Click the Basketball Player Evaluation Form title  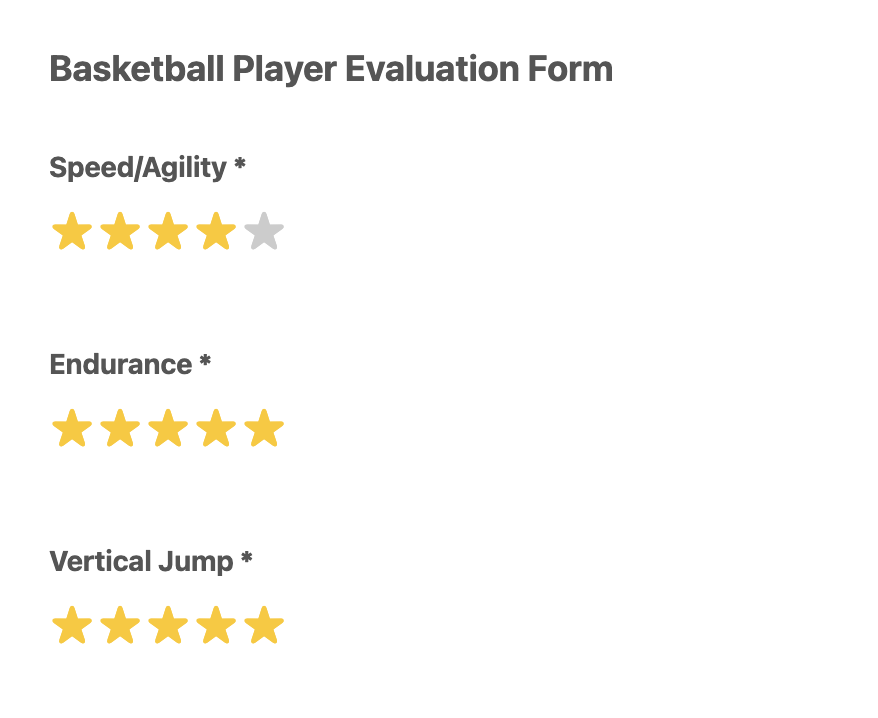(332, 69)
